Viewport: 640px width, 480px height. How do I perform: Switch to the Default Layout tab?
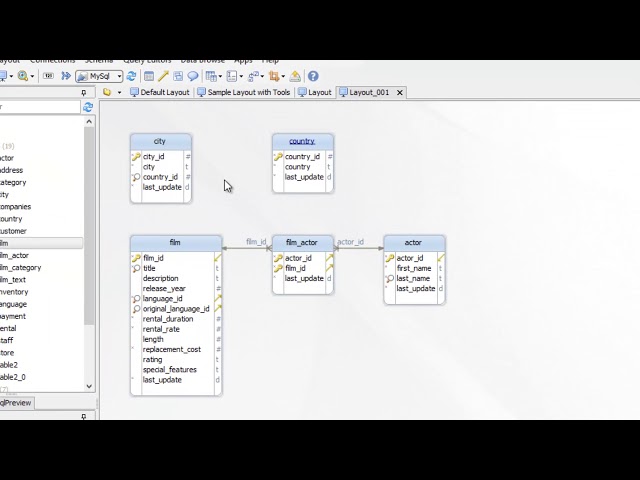(160, 92)
